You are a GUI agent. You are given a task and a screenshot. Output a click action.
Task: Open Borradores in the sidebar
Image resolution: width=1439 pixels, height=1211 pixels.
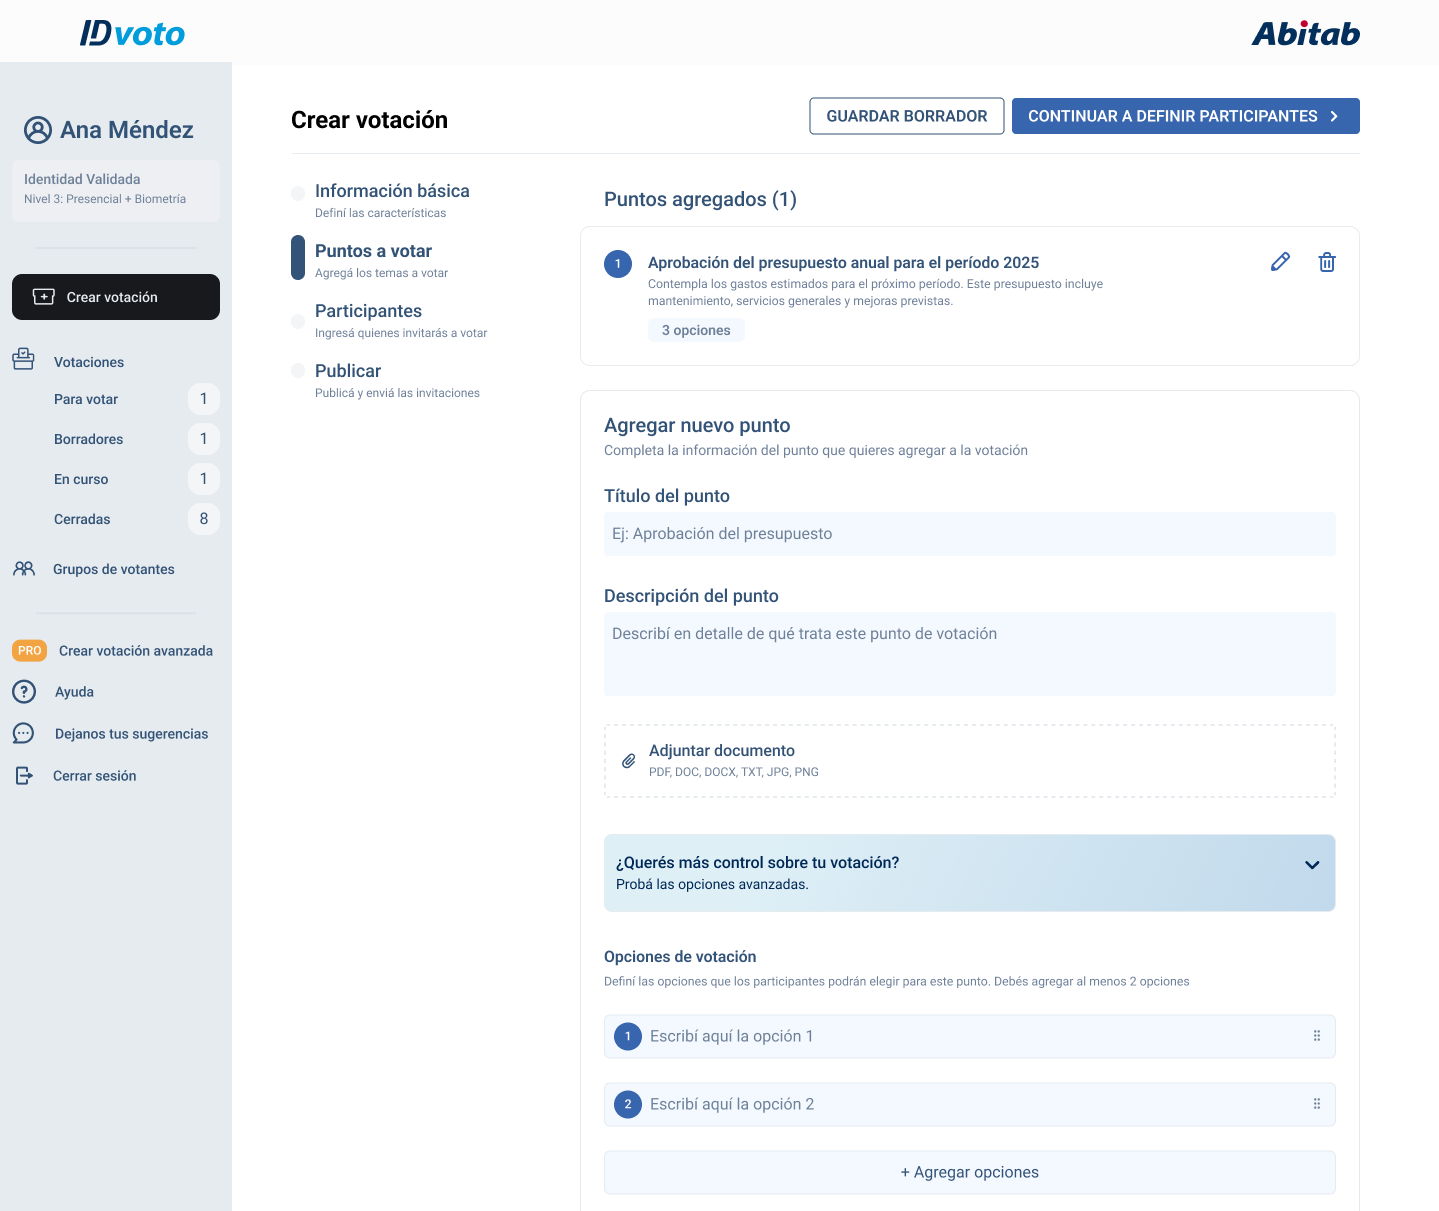coord(89,439)
